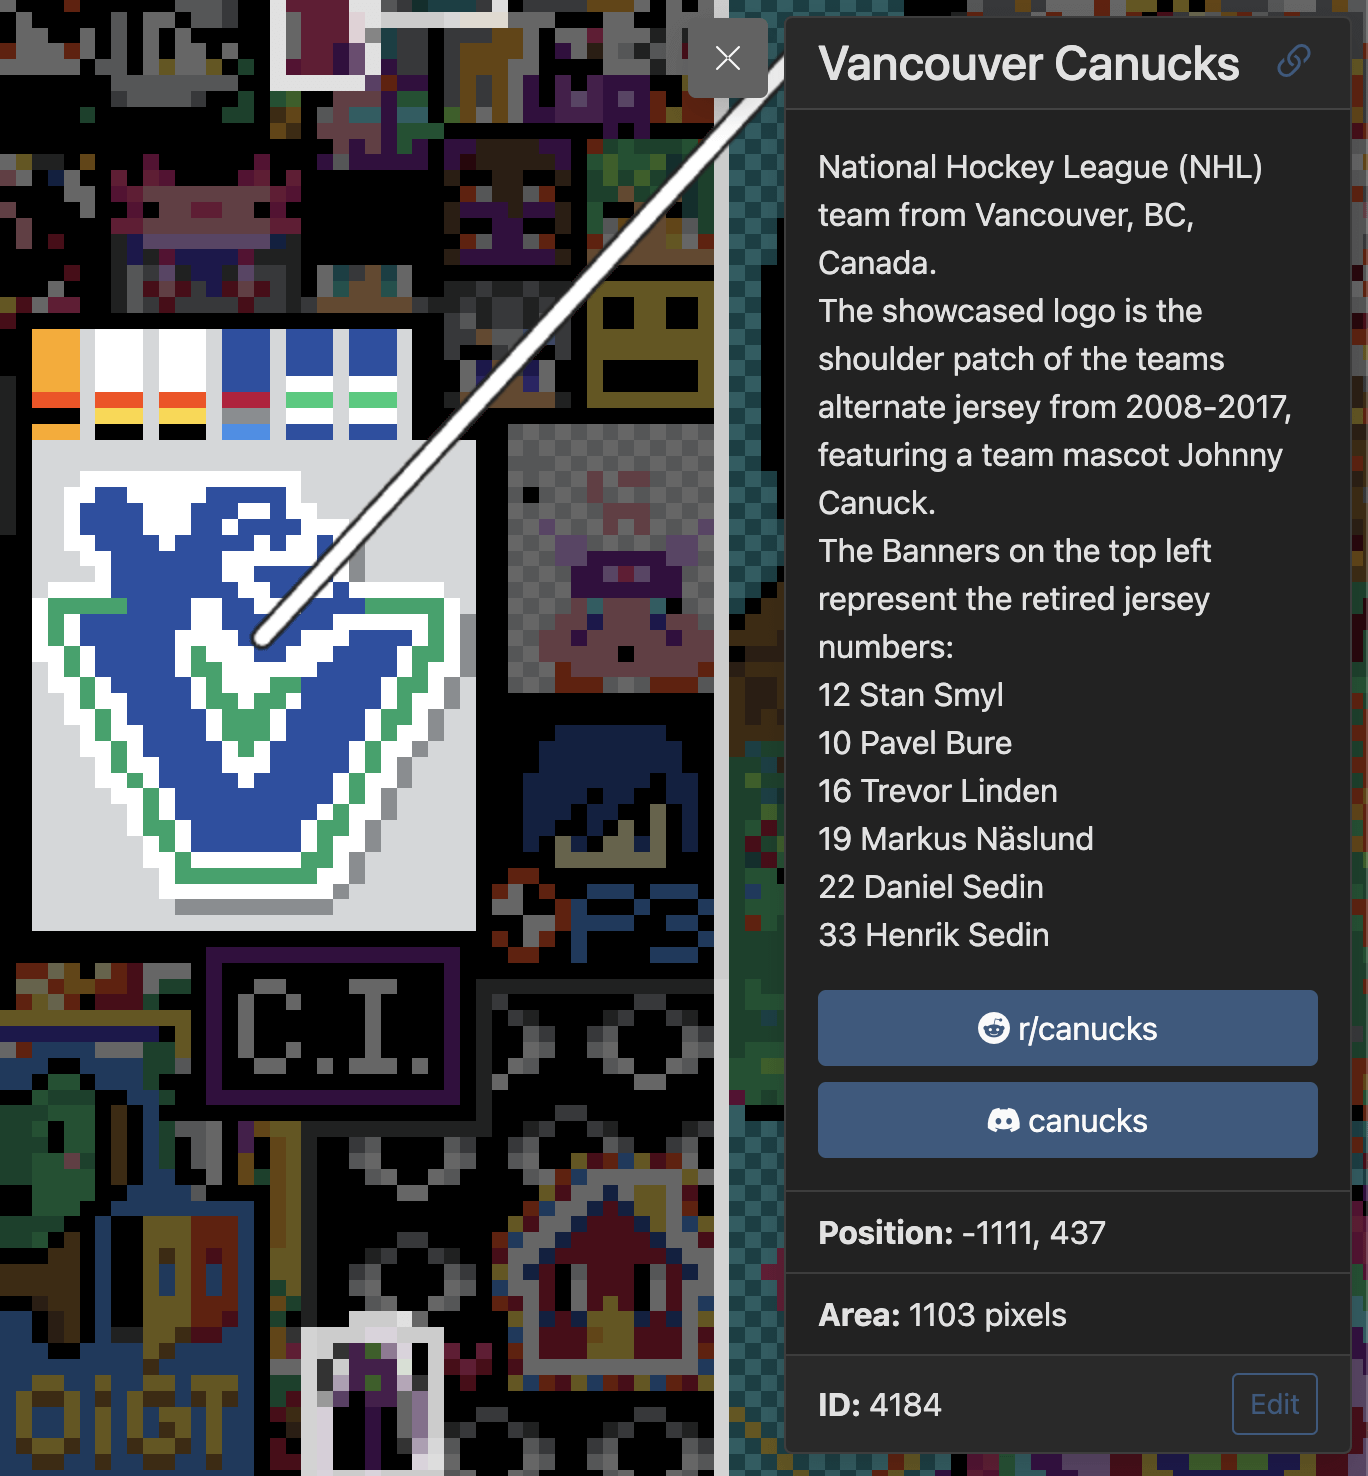Select the pig-faced checkered pixel art

[610, 558]
